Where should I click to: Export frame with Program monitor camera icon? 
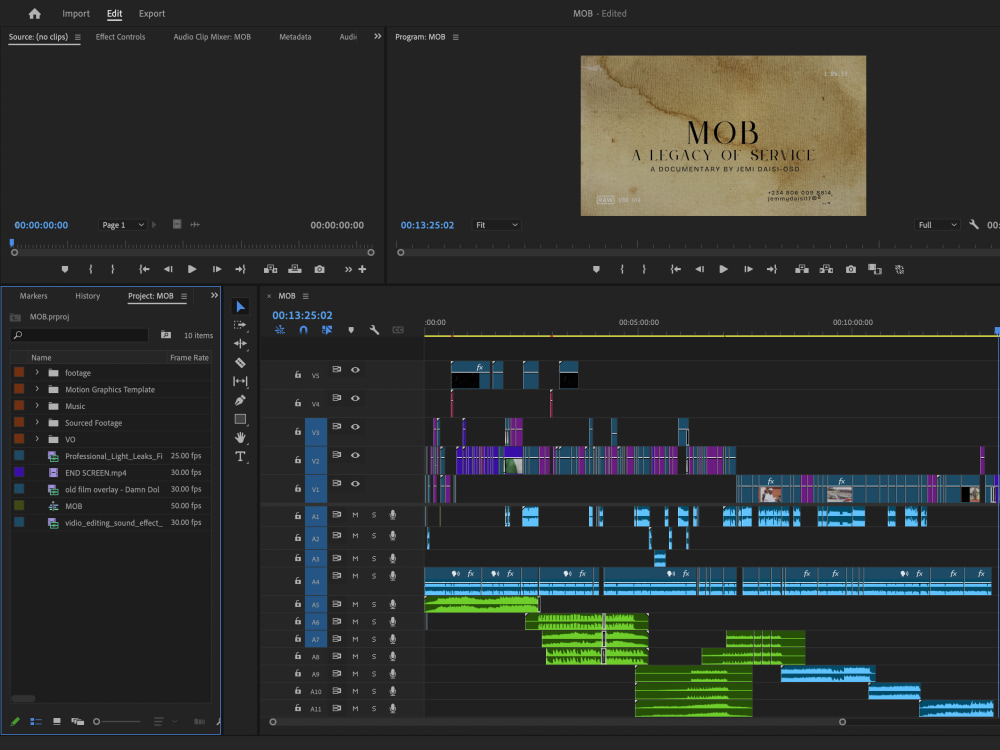tap(851, 270)
